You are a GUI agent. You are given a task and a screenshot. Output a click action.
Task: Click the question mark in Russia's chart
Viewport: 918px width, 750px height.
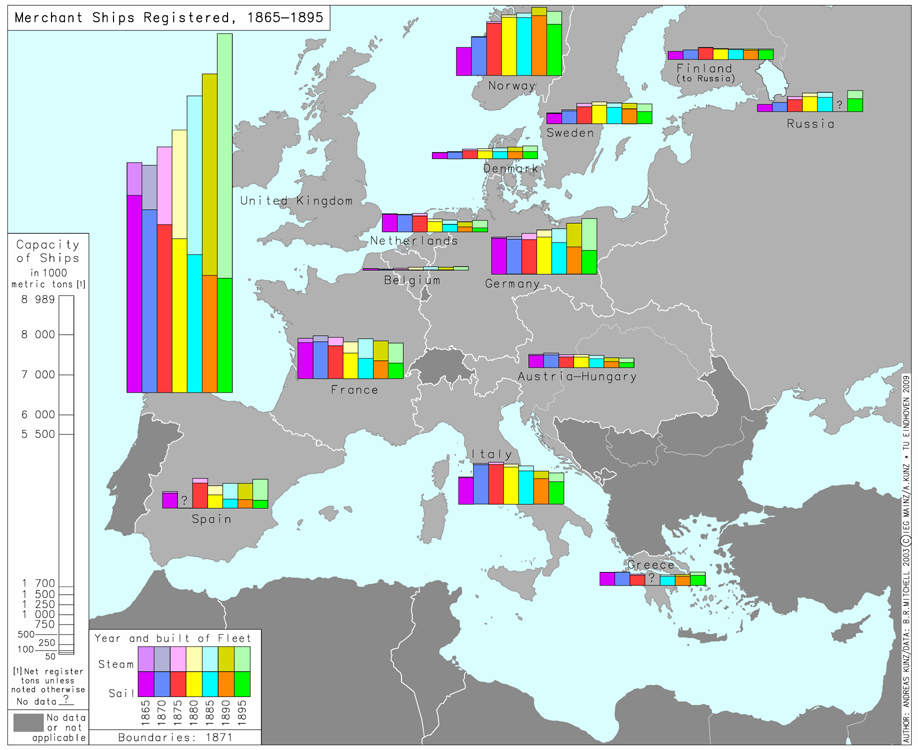tap(840, 104)
